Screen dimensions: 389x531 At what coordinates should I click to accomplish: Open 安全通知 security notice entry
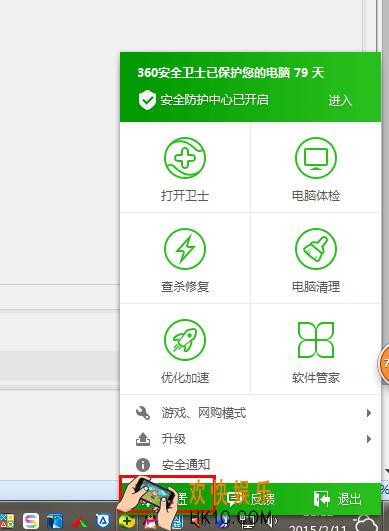pyautogui.click(x=251, y=464)
